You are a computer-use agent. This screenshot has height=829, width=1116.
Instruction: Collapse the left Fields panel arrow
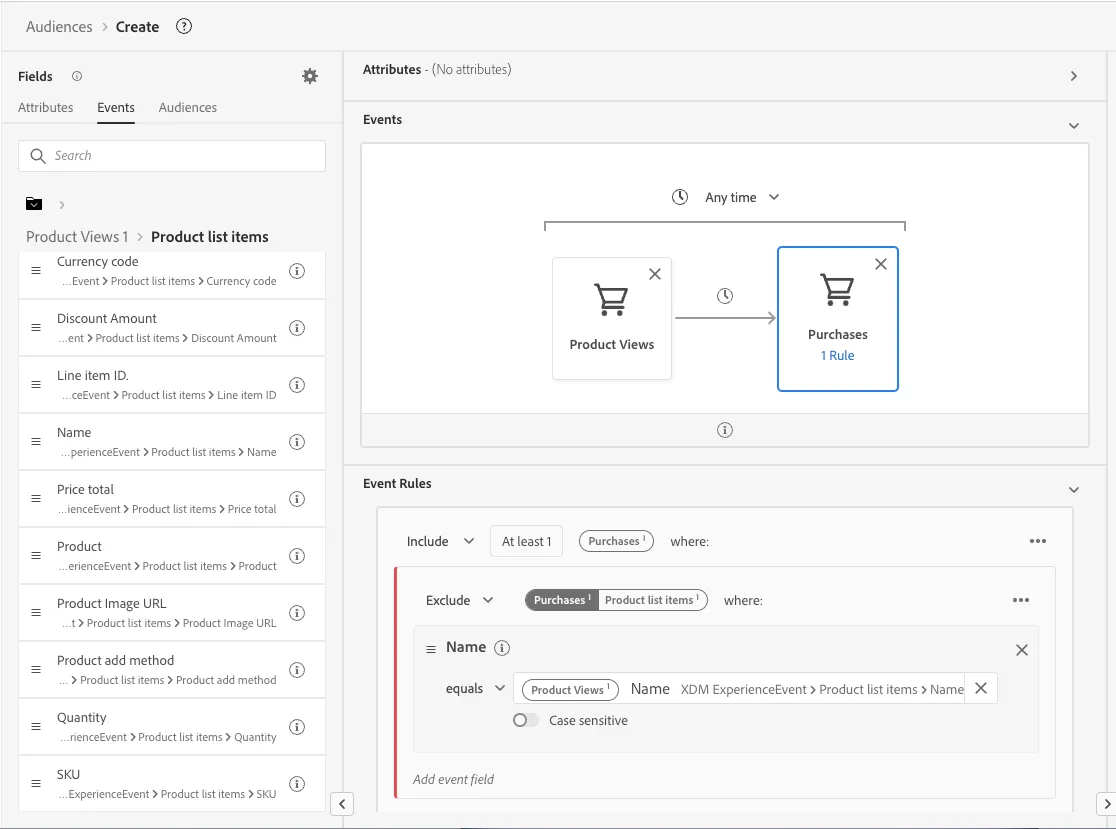click(342, 803)
